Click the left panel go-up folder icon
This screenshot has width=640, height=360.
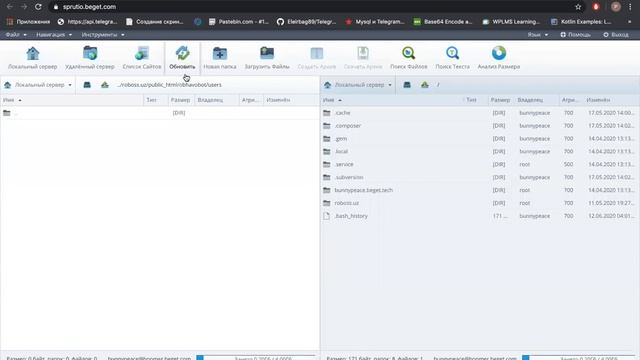pyautogui.click(x=105, y=85)
